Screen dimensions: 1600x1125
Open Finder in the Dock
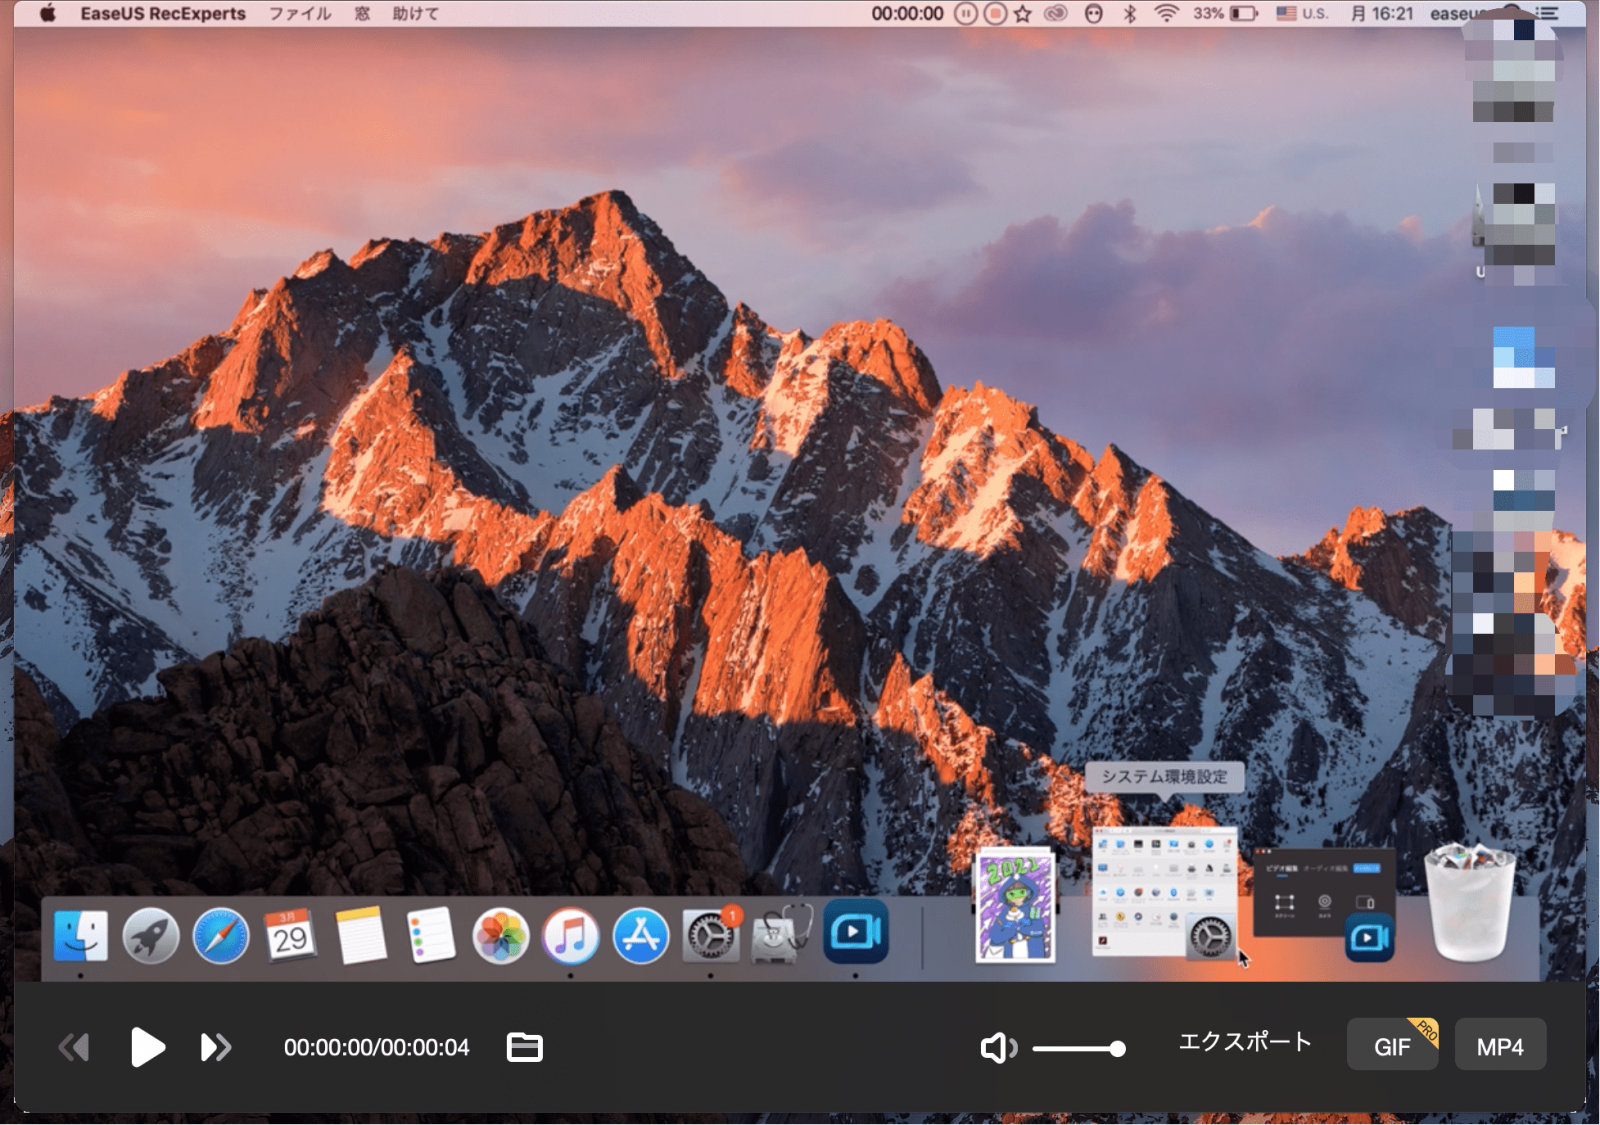point(80,937)
